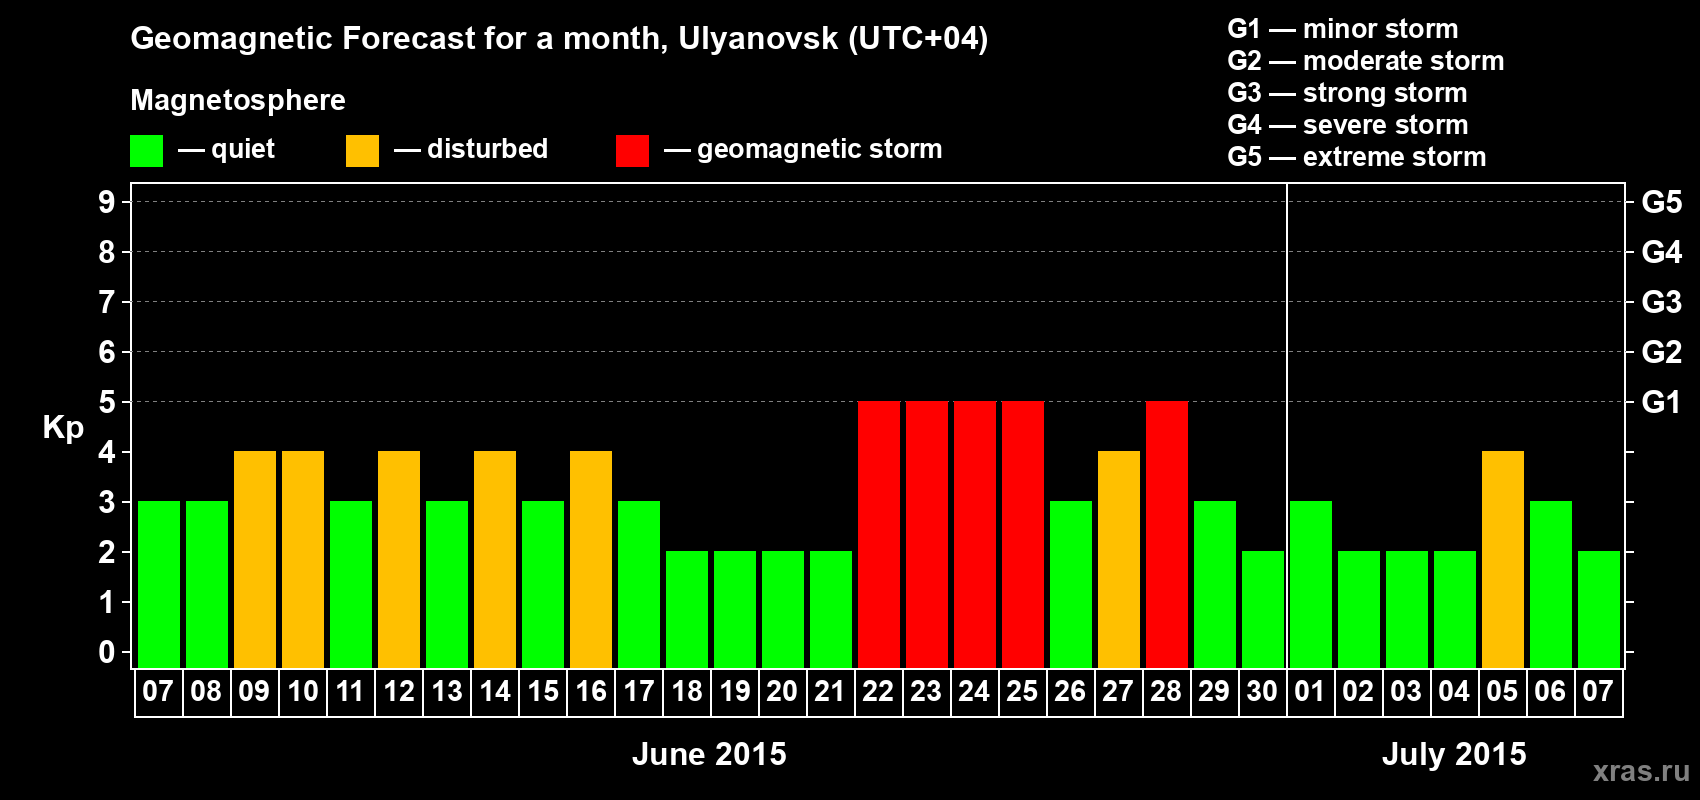Click the date label '02' on the x-axis
The width and height of the screenshot is (1700, 800).
(x=1358, y=692)
